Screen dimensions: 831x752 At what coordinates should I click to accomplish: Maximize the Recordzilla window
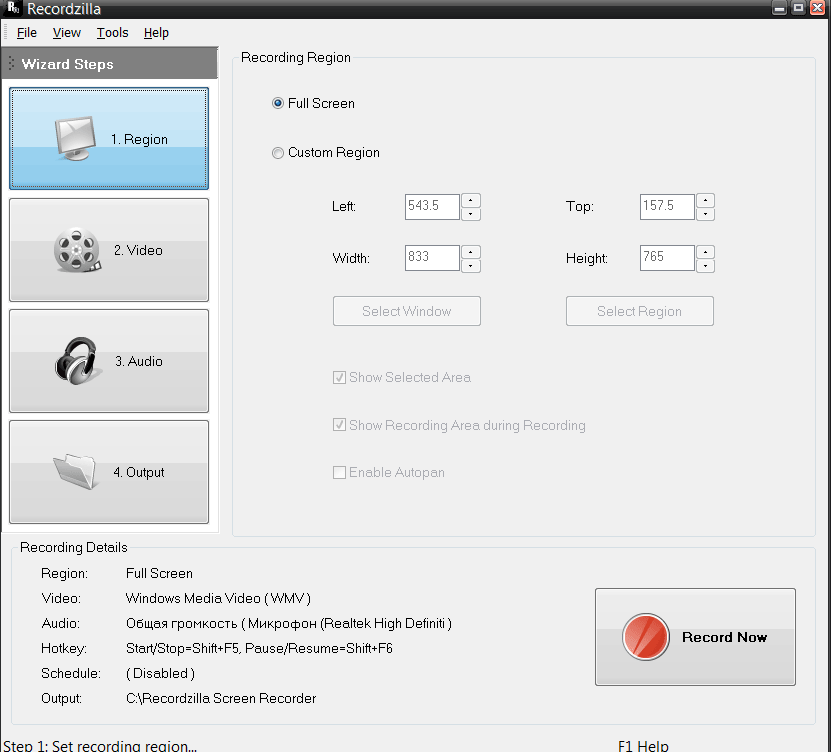click(x=798, y=8)
